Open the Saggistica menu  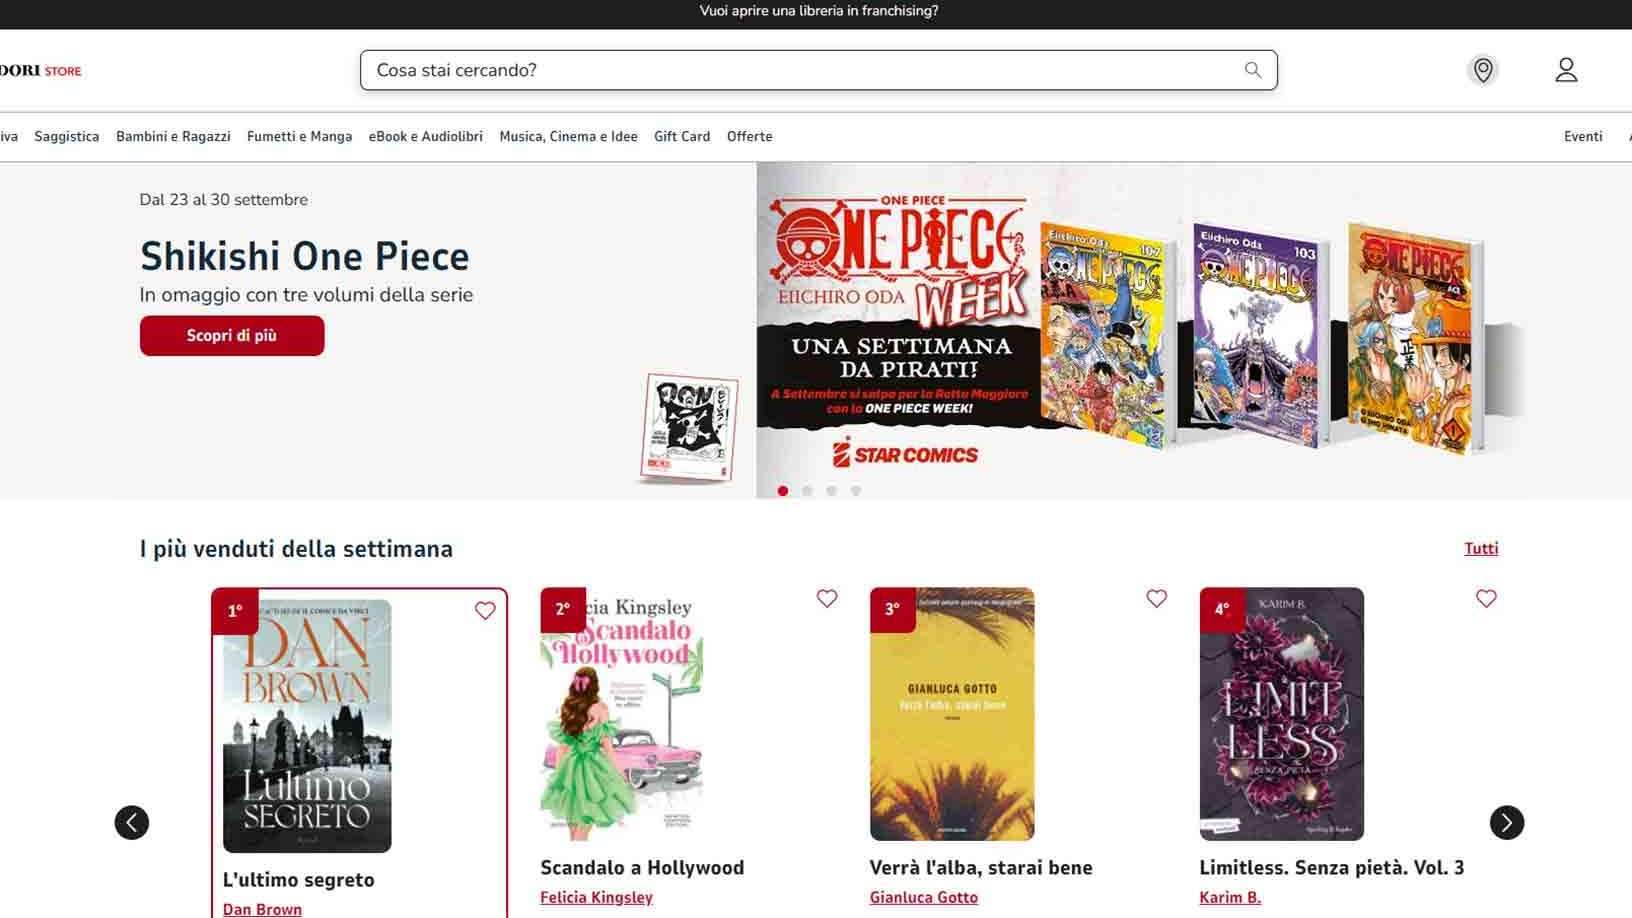(x=67, y=136)
